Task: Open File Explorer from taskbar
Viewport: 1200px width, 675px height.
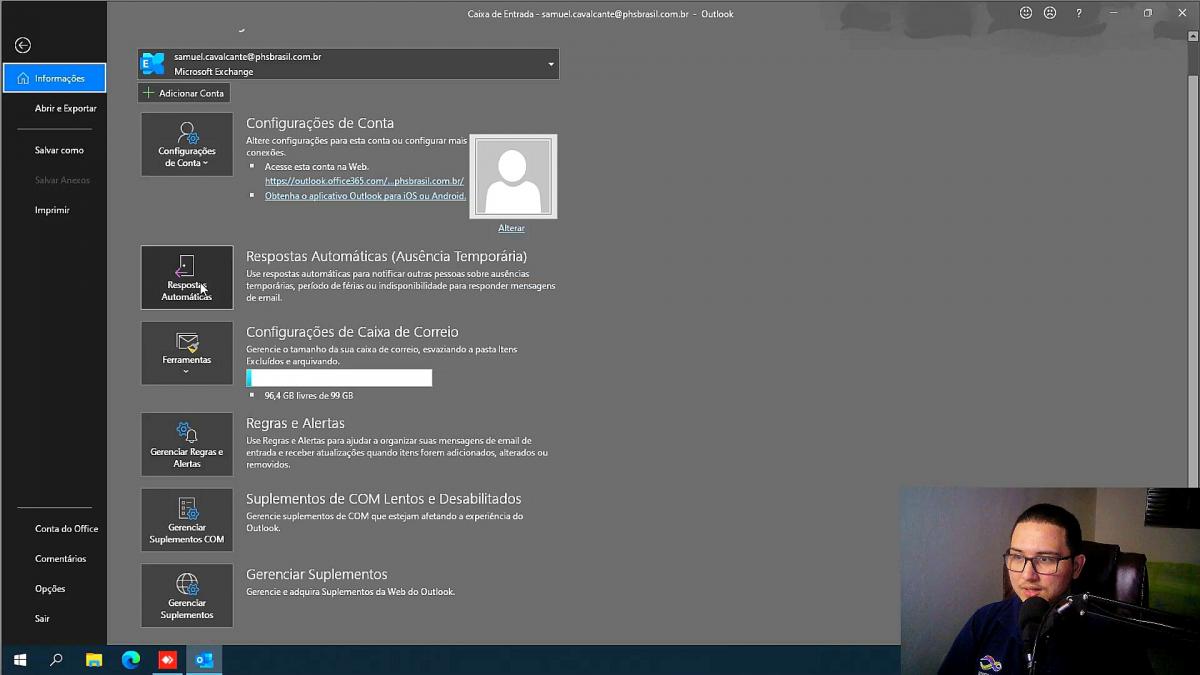Action: pos(94,660)
